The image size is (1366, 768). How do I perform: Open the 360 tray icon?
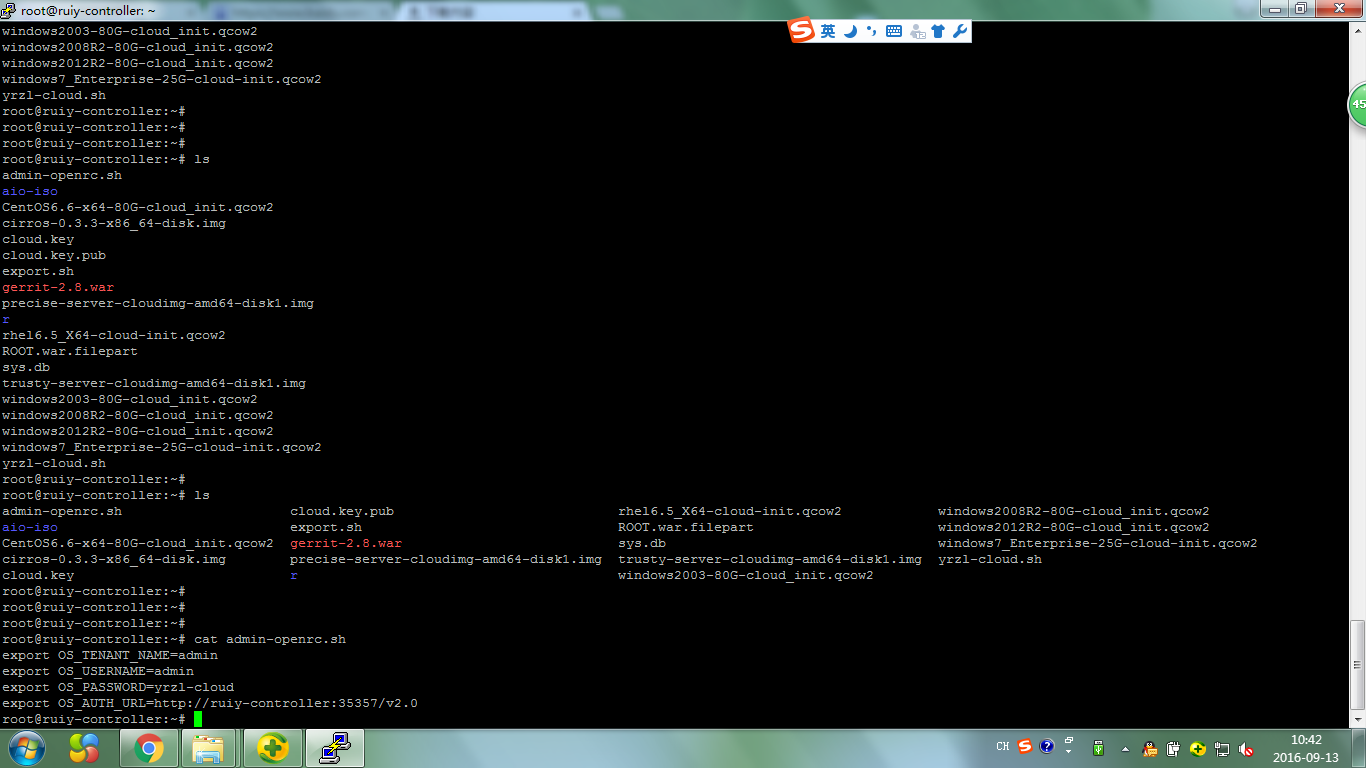tap(1197, 748)
